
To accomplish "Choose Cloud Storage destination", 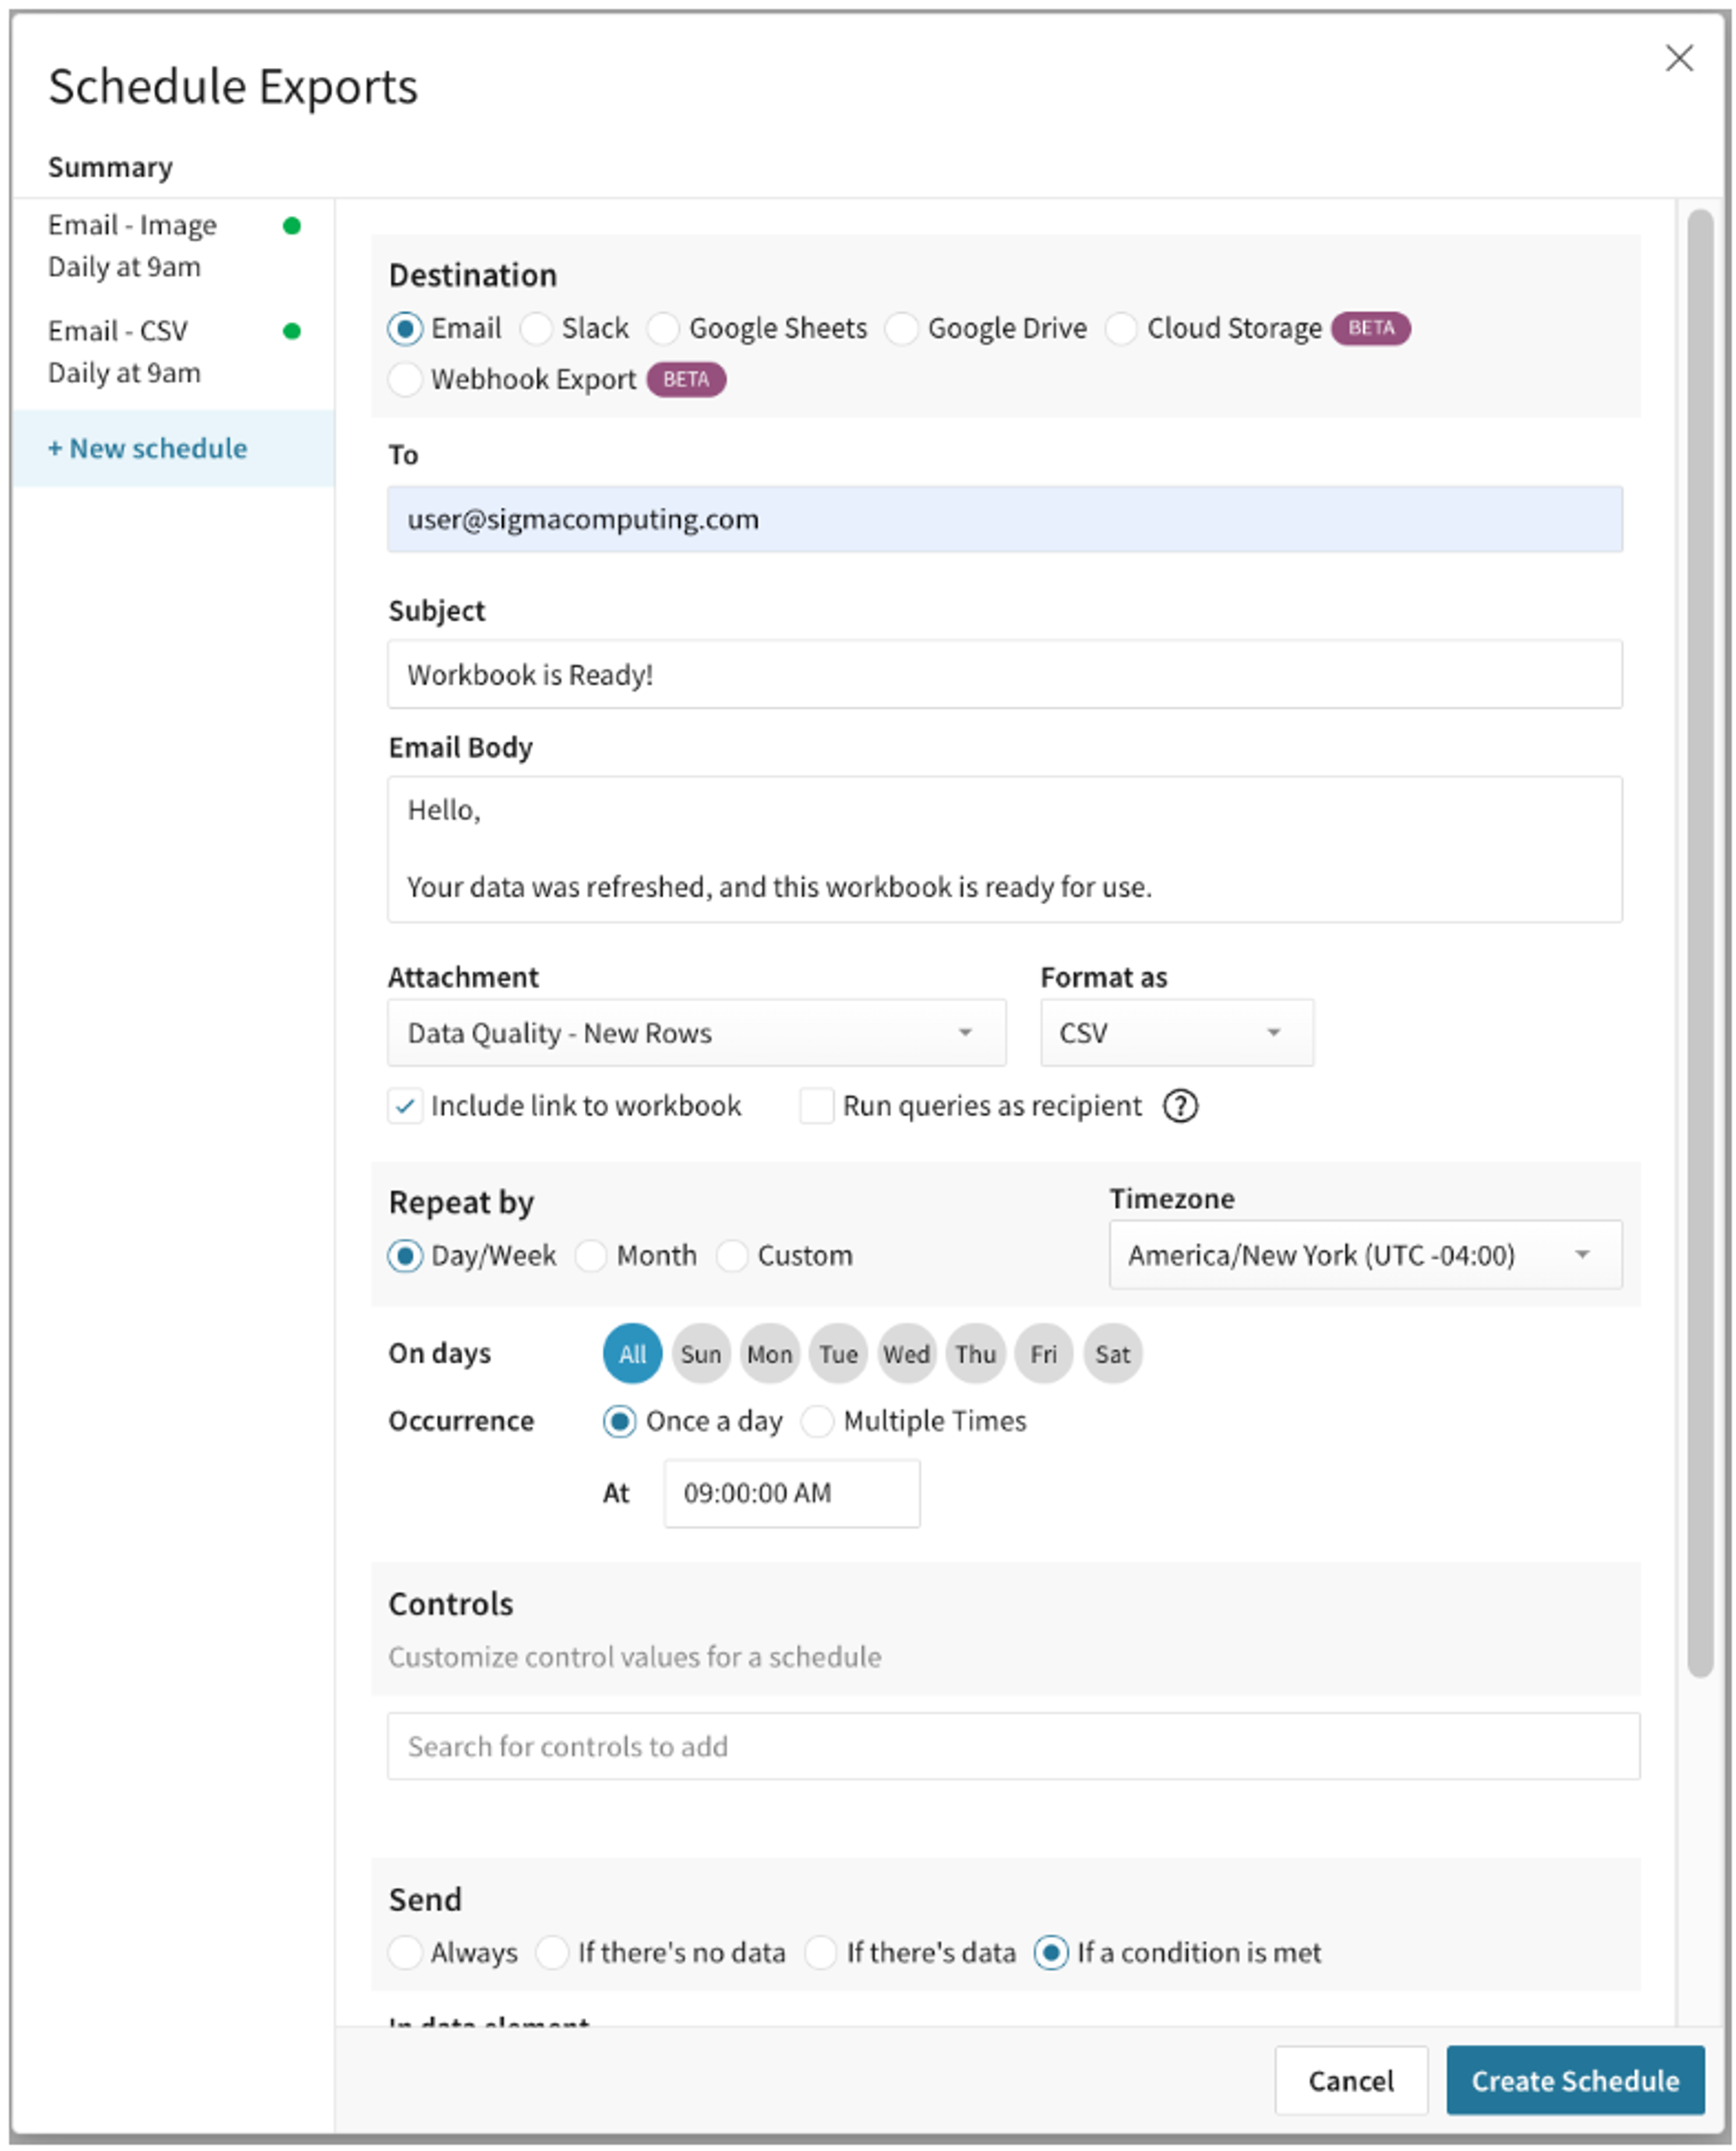I will coord(1121,328).
